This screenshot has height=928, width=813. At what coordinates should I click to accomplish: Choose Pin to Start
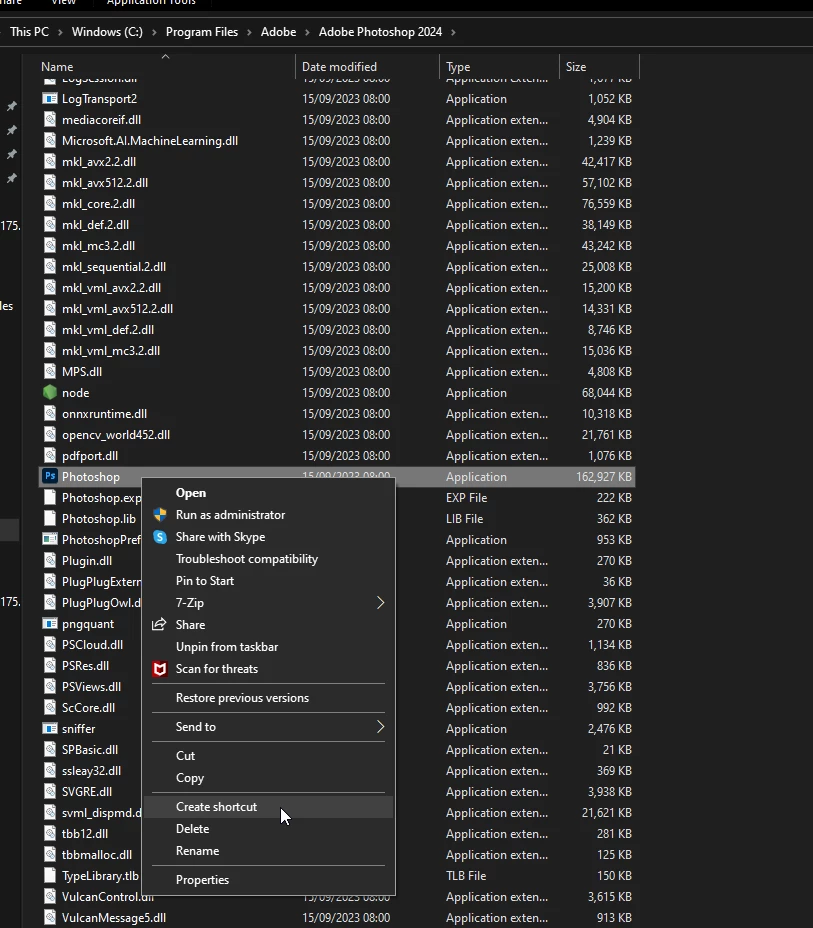click(x=205, y=581)
